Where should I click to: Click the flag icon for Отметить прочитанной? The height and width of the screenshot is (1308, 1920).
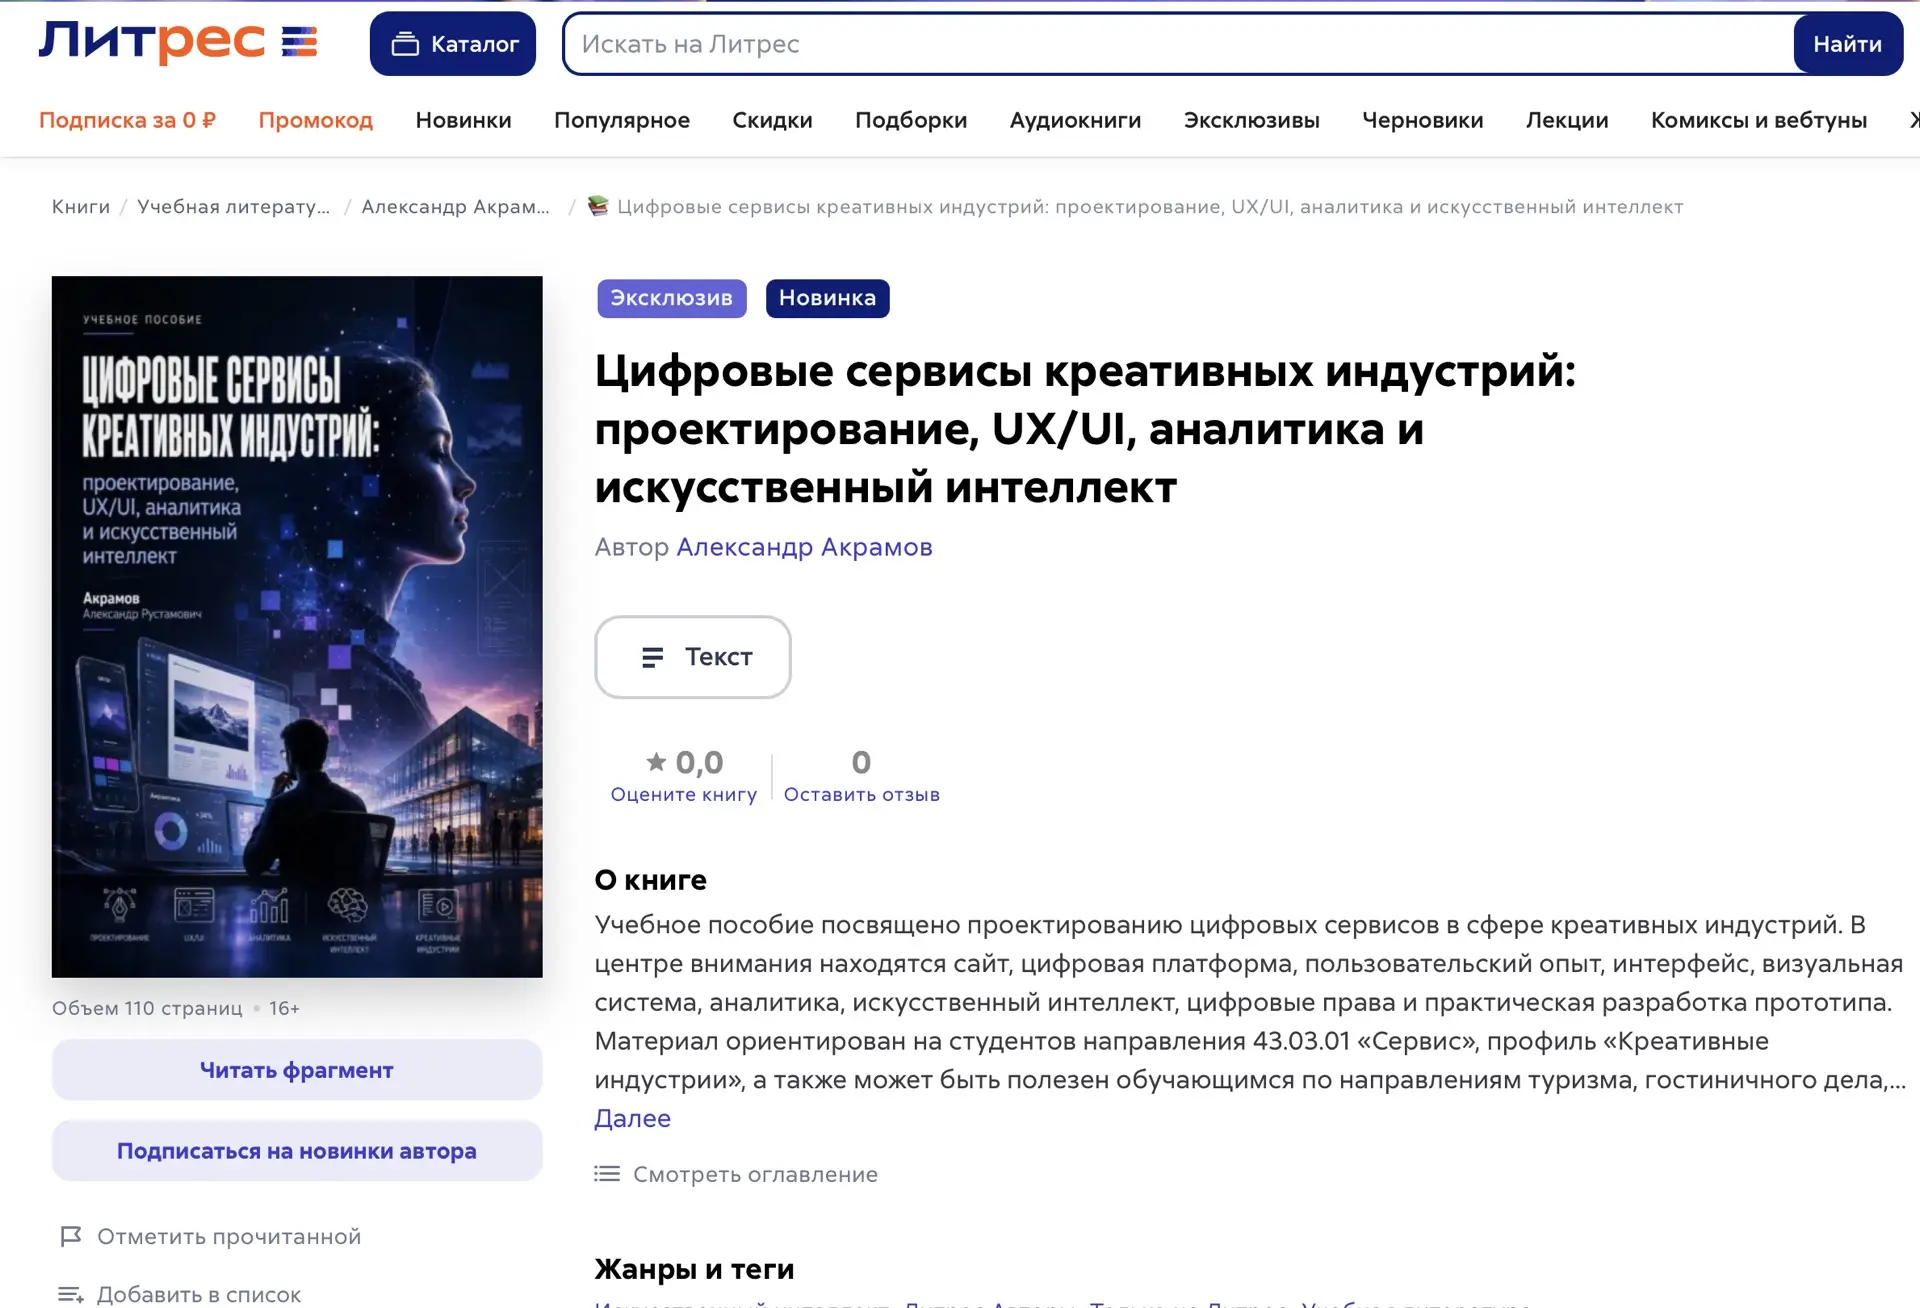tap(71, 1237)
